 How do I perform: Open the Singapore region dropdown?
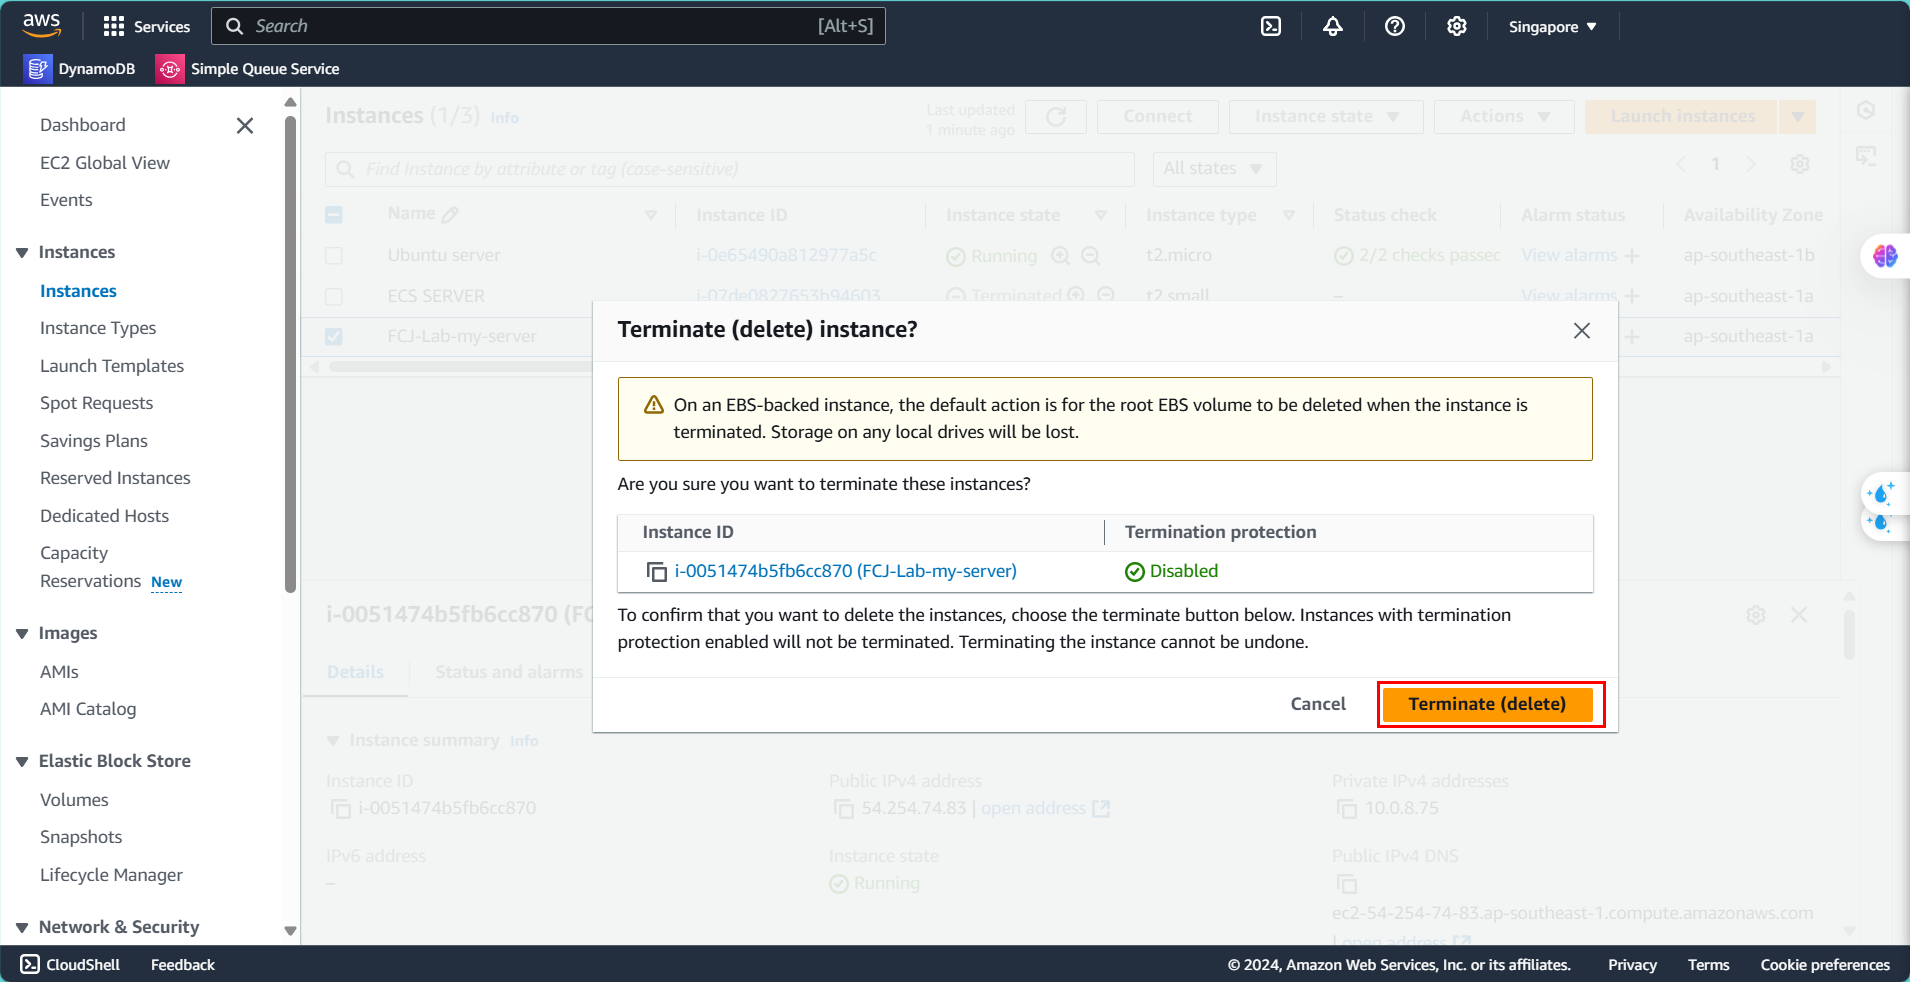pyautogui.click(x=1552, y=27)
